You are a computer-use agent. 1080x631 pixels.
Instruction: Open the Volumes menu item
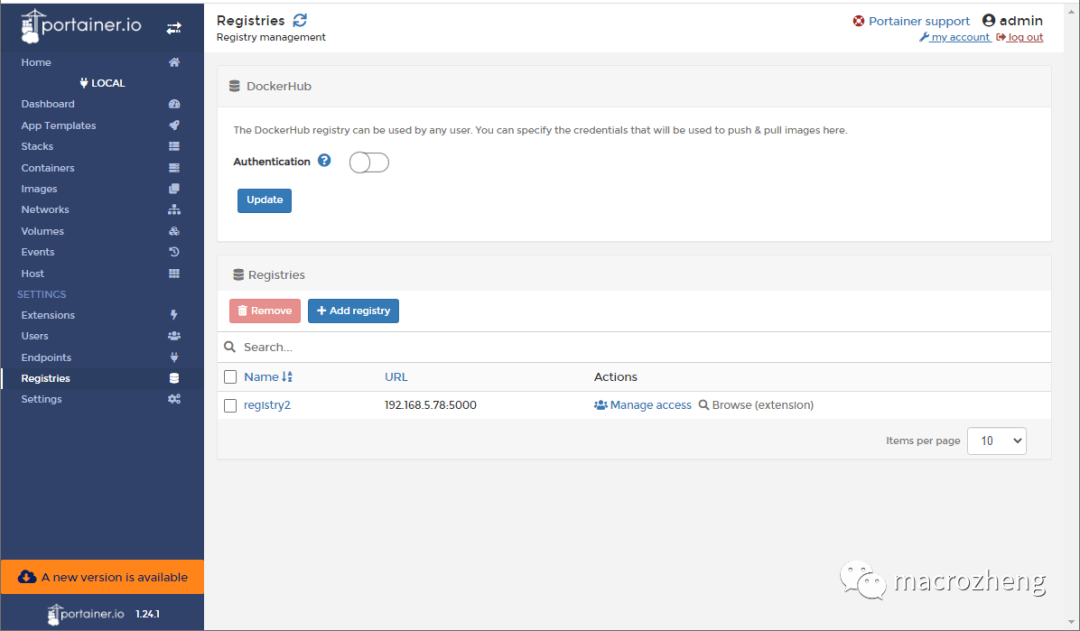(42, 231)
